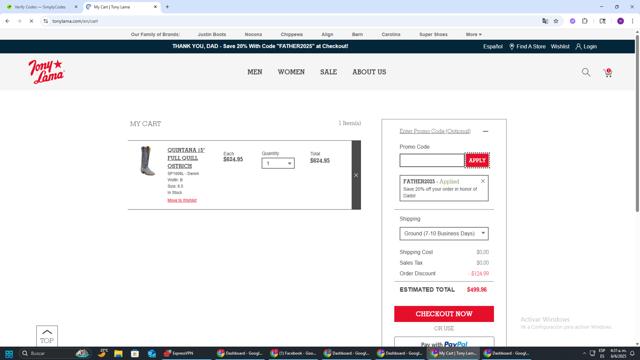Click the translate page icon
Screen dimensions: 640x360
(545, 21)
